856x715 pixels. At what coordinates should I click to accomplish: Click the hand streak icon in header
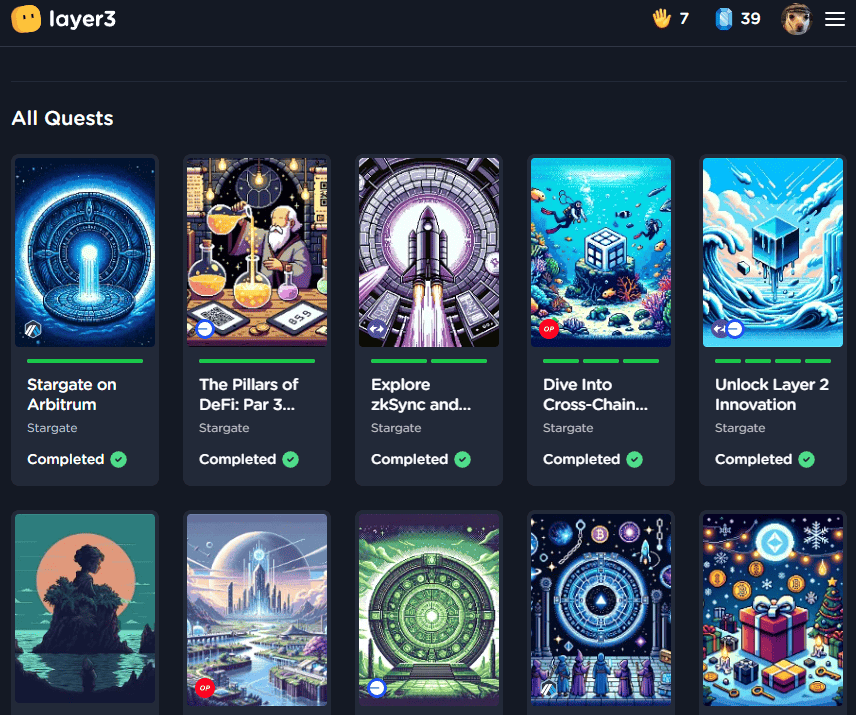point(660,18)
